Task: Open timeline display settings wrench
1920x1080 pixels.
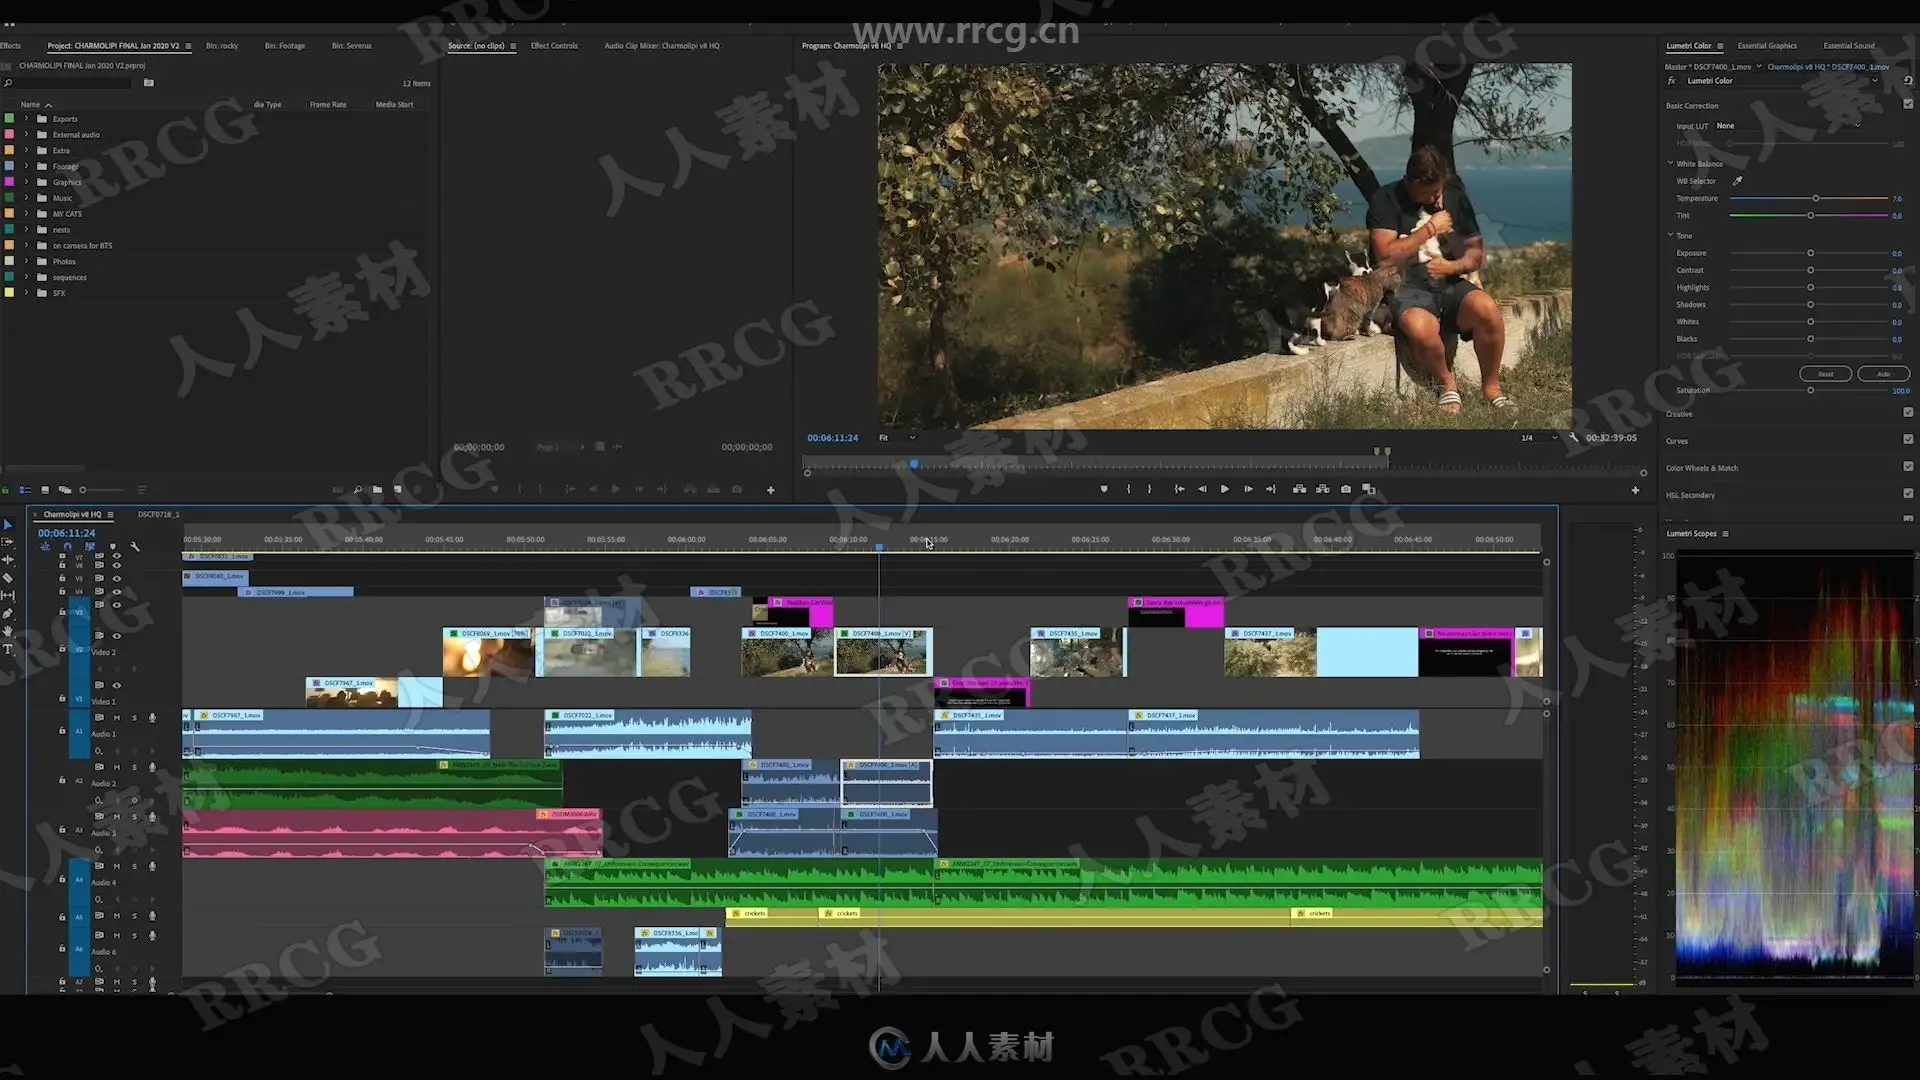Action: pos(135,547)
